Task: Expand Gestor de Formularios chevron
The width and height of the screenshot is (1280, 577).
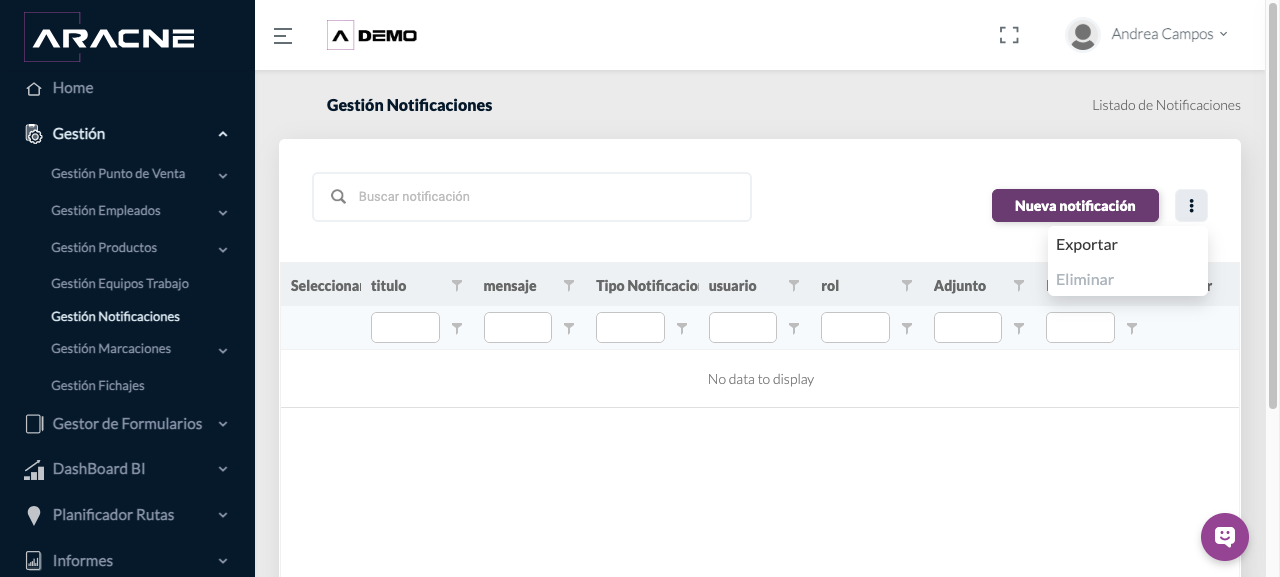Action: (222, 424)
